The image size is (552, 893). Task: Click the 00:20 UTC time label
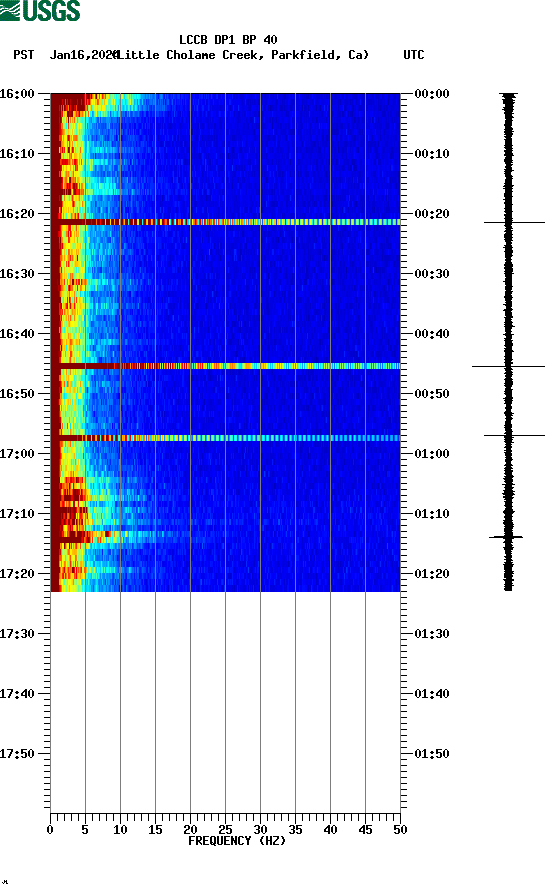pyautogui.click(x=432, y=214)
